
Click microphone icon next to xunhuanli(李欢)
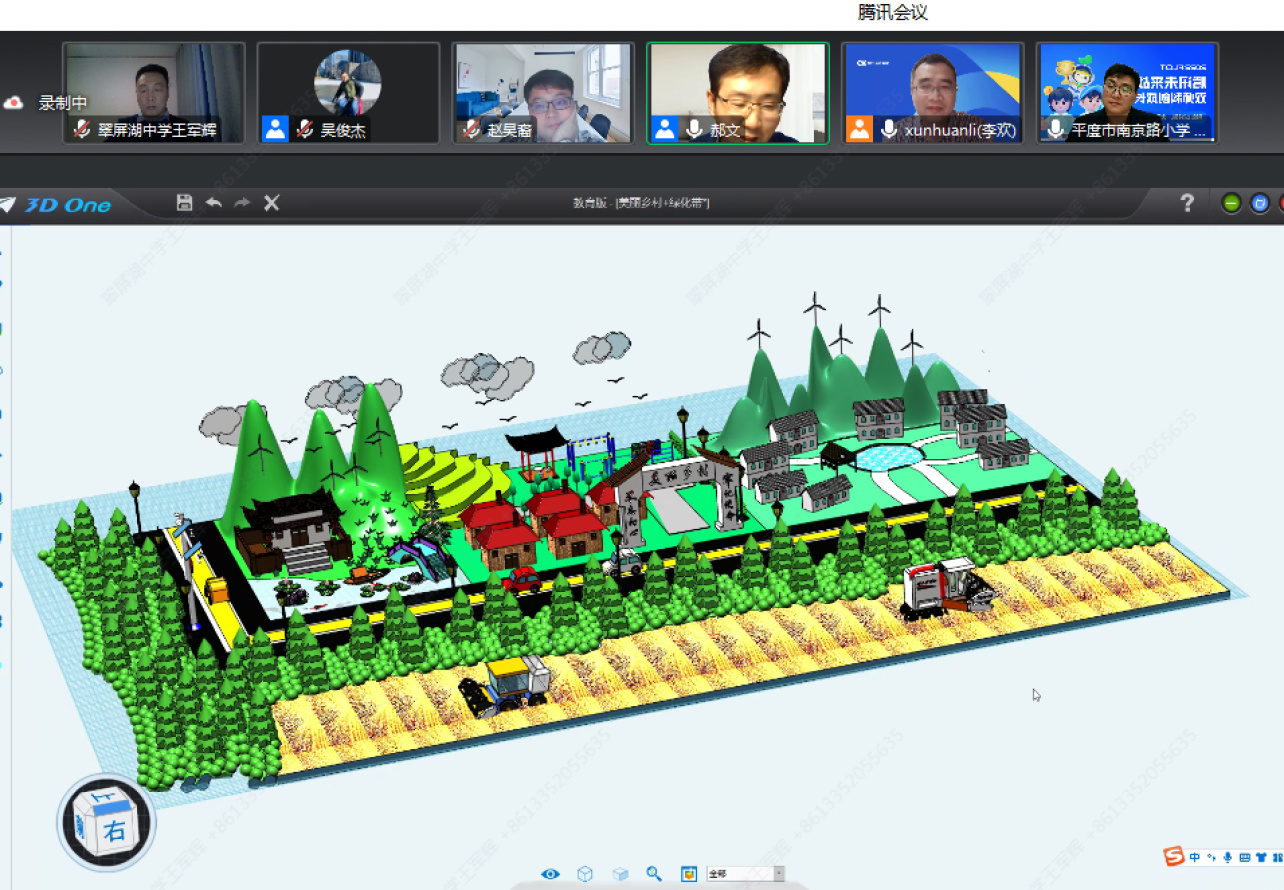coord(889,130)
